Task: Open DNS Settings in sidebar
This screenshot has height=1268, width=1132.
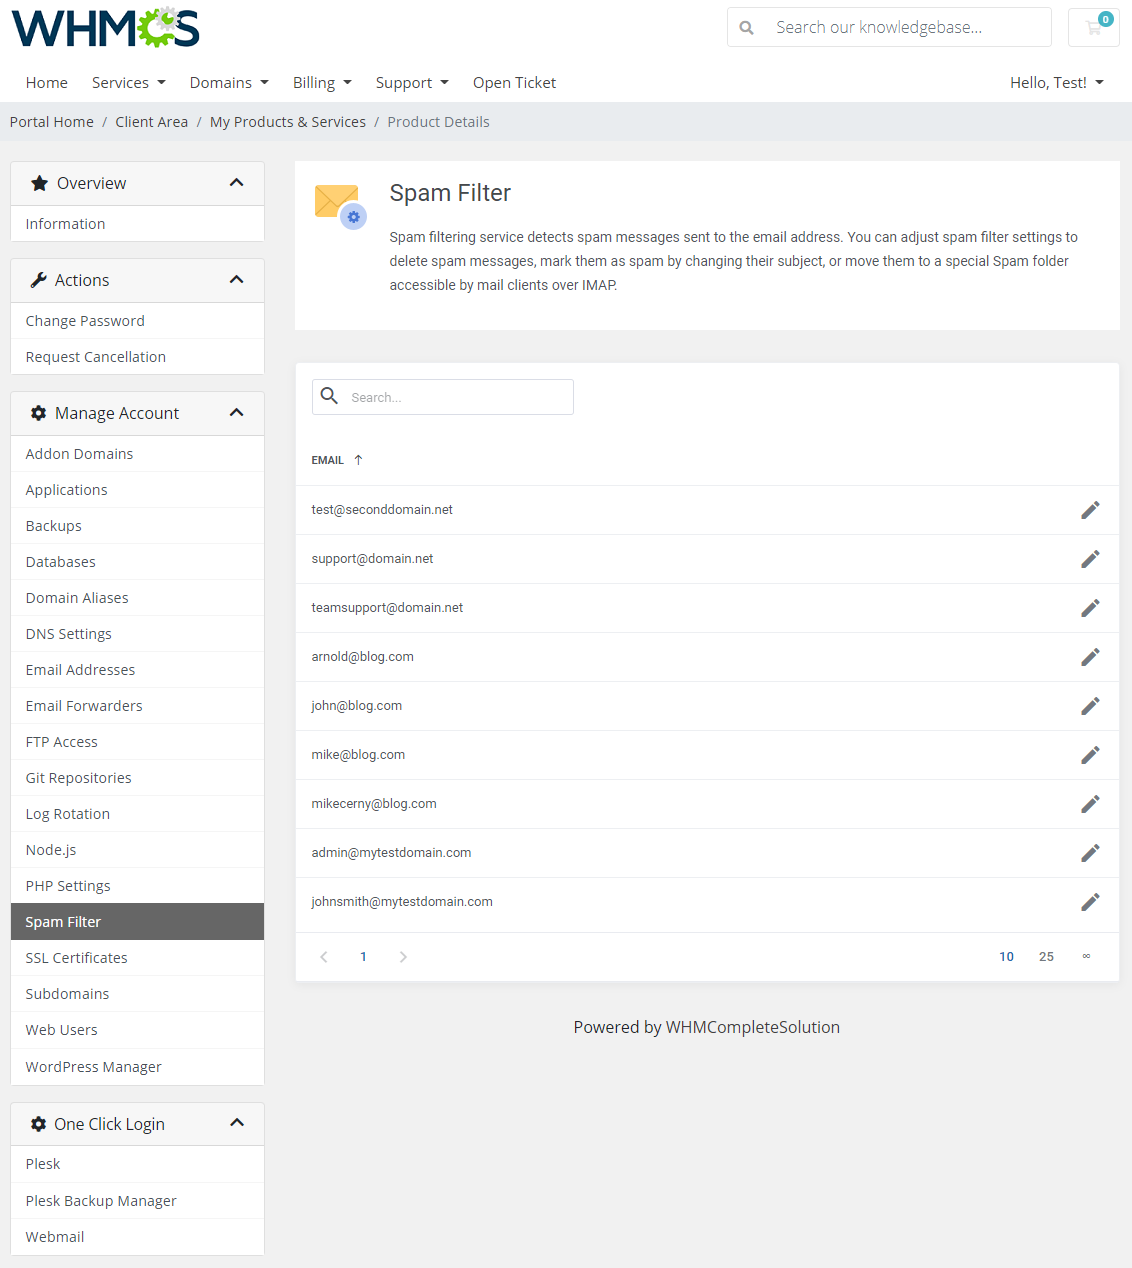Action: click(x=137, y=634)
